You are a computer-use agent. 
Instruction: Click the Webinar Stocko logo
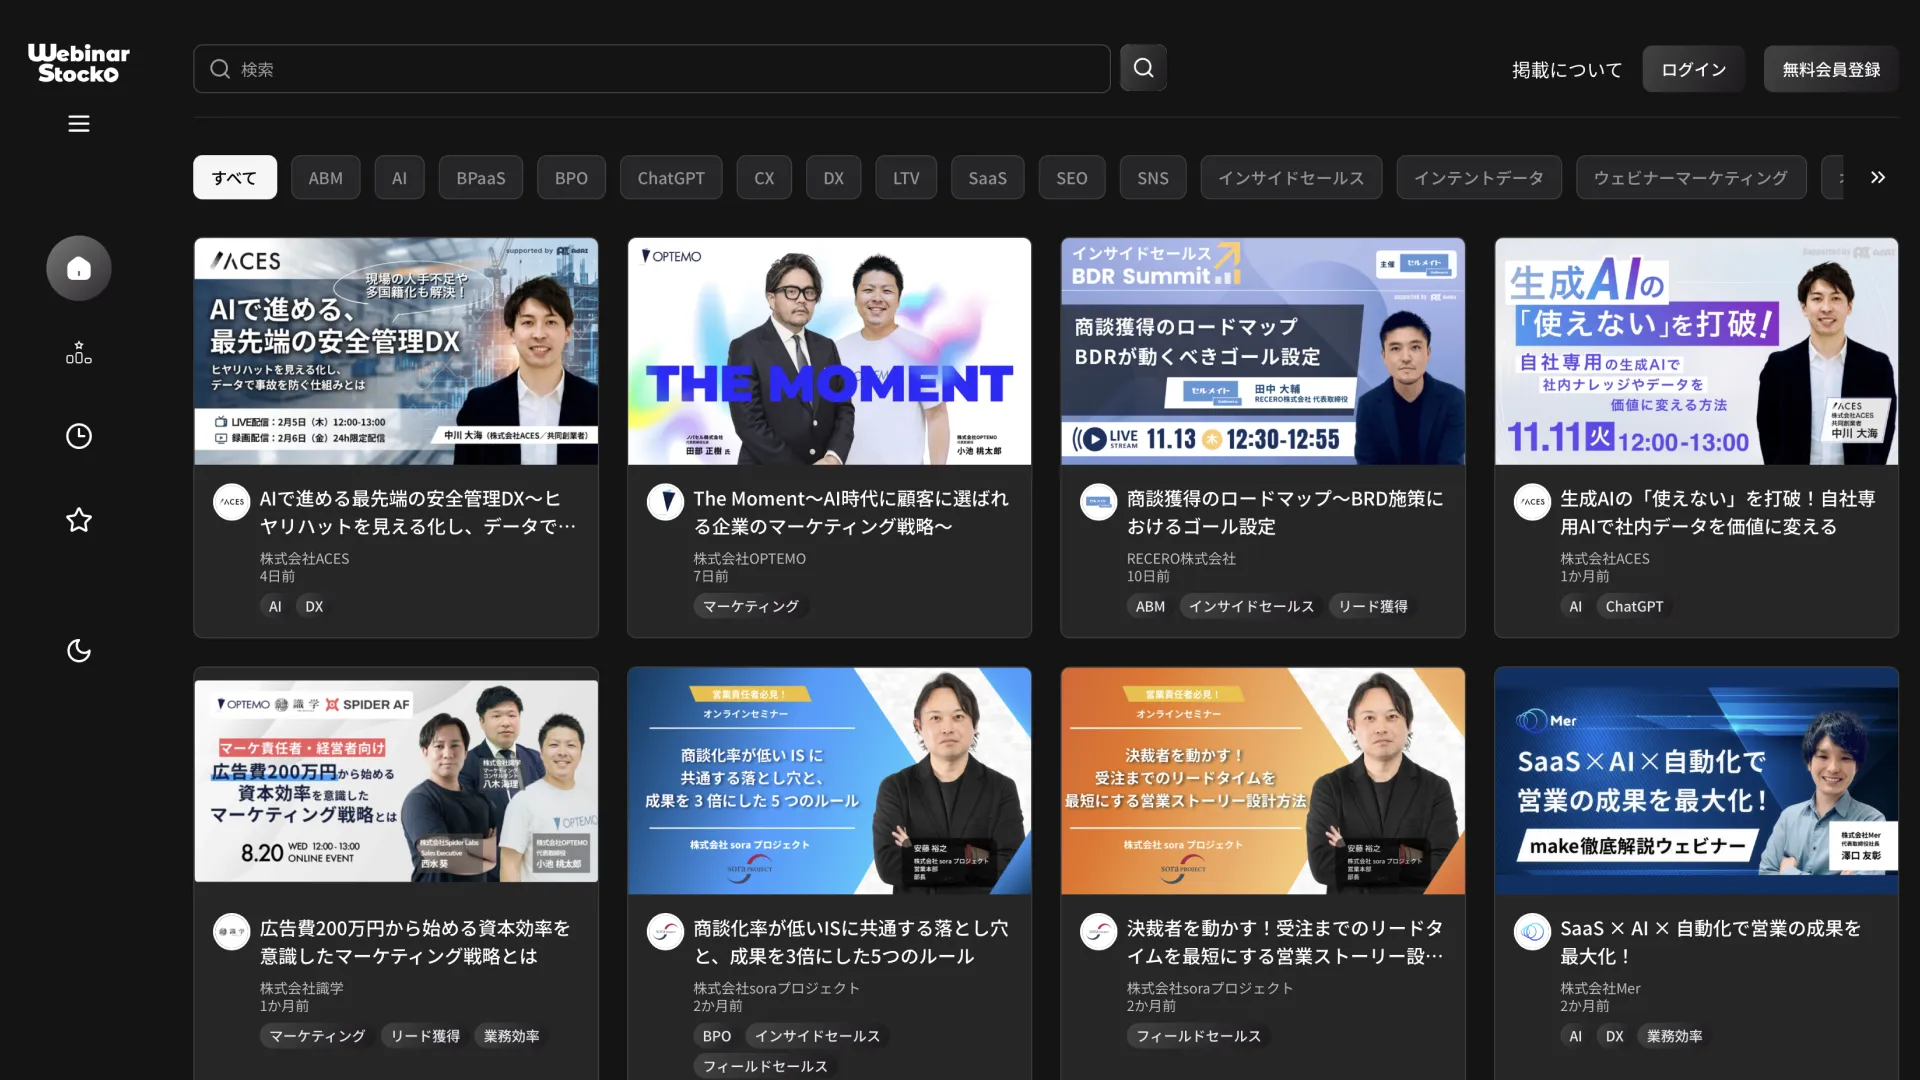point(78,63)
